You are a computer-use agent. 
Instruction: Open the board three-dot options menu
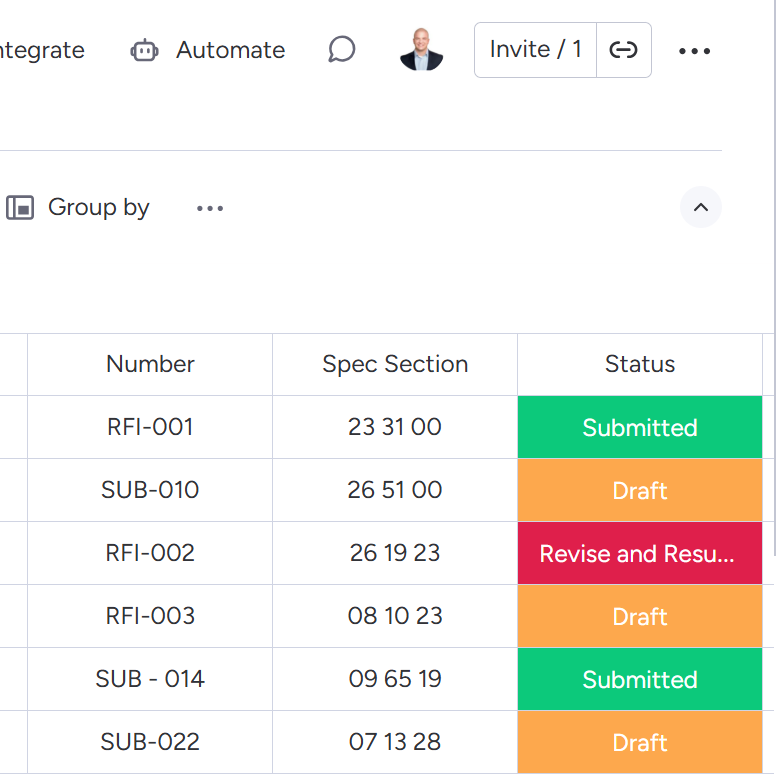click(694, 51)
